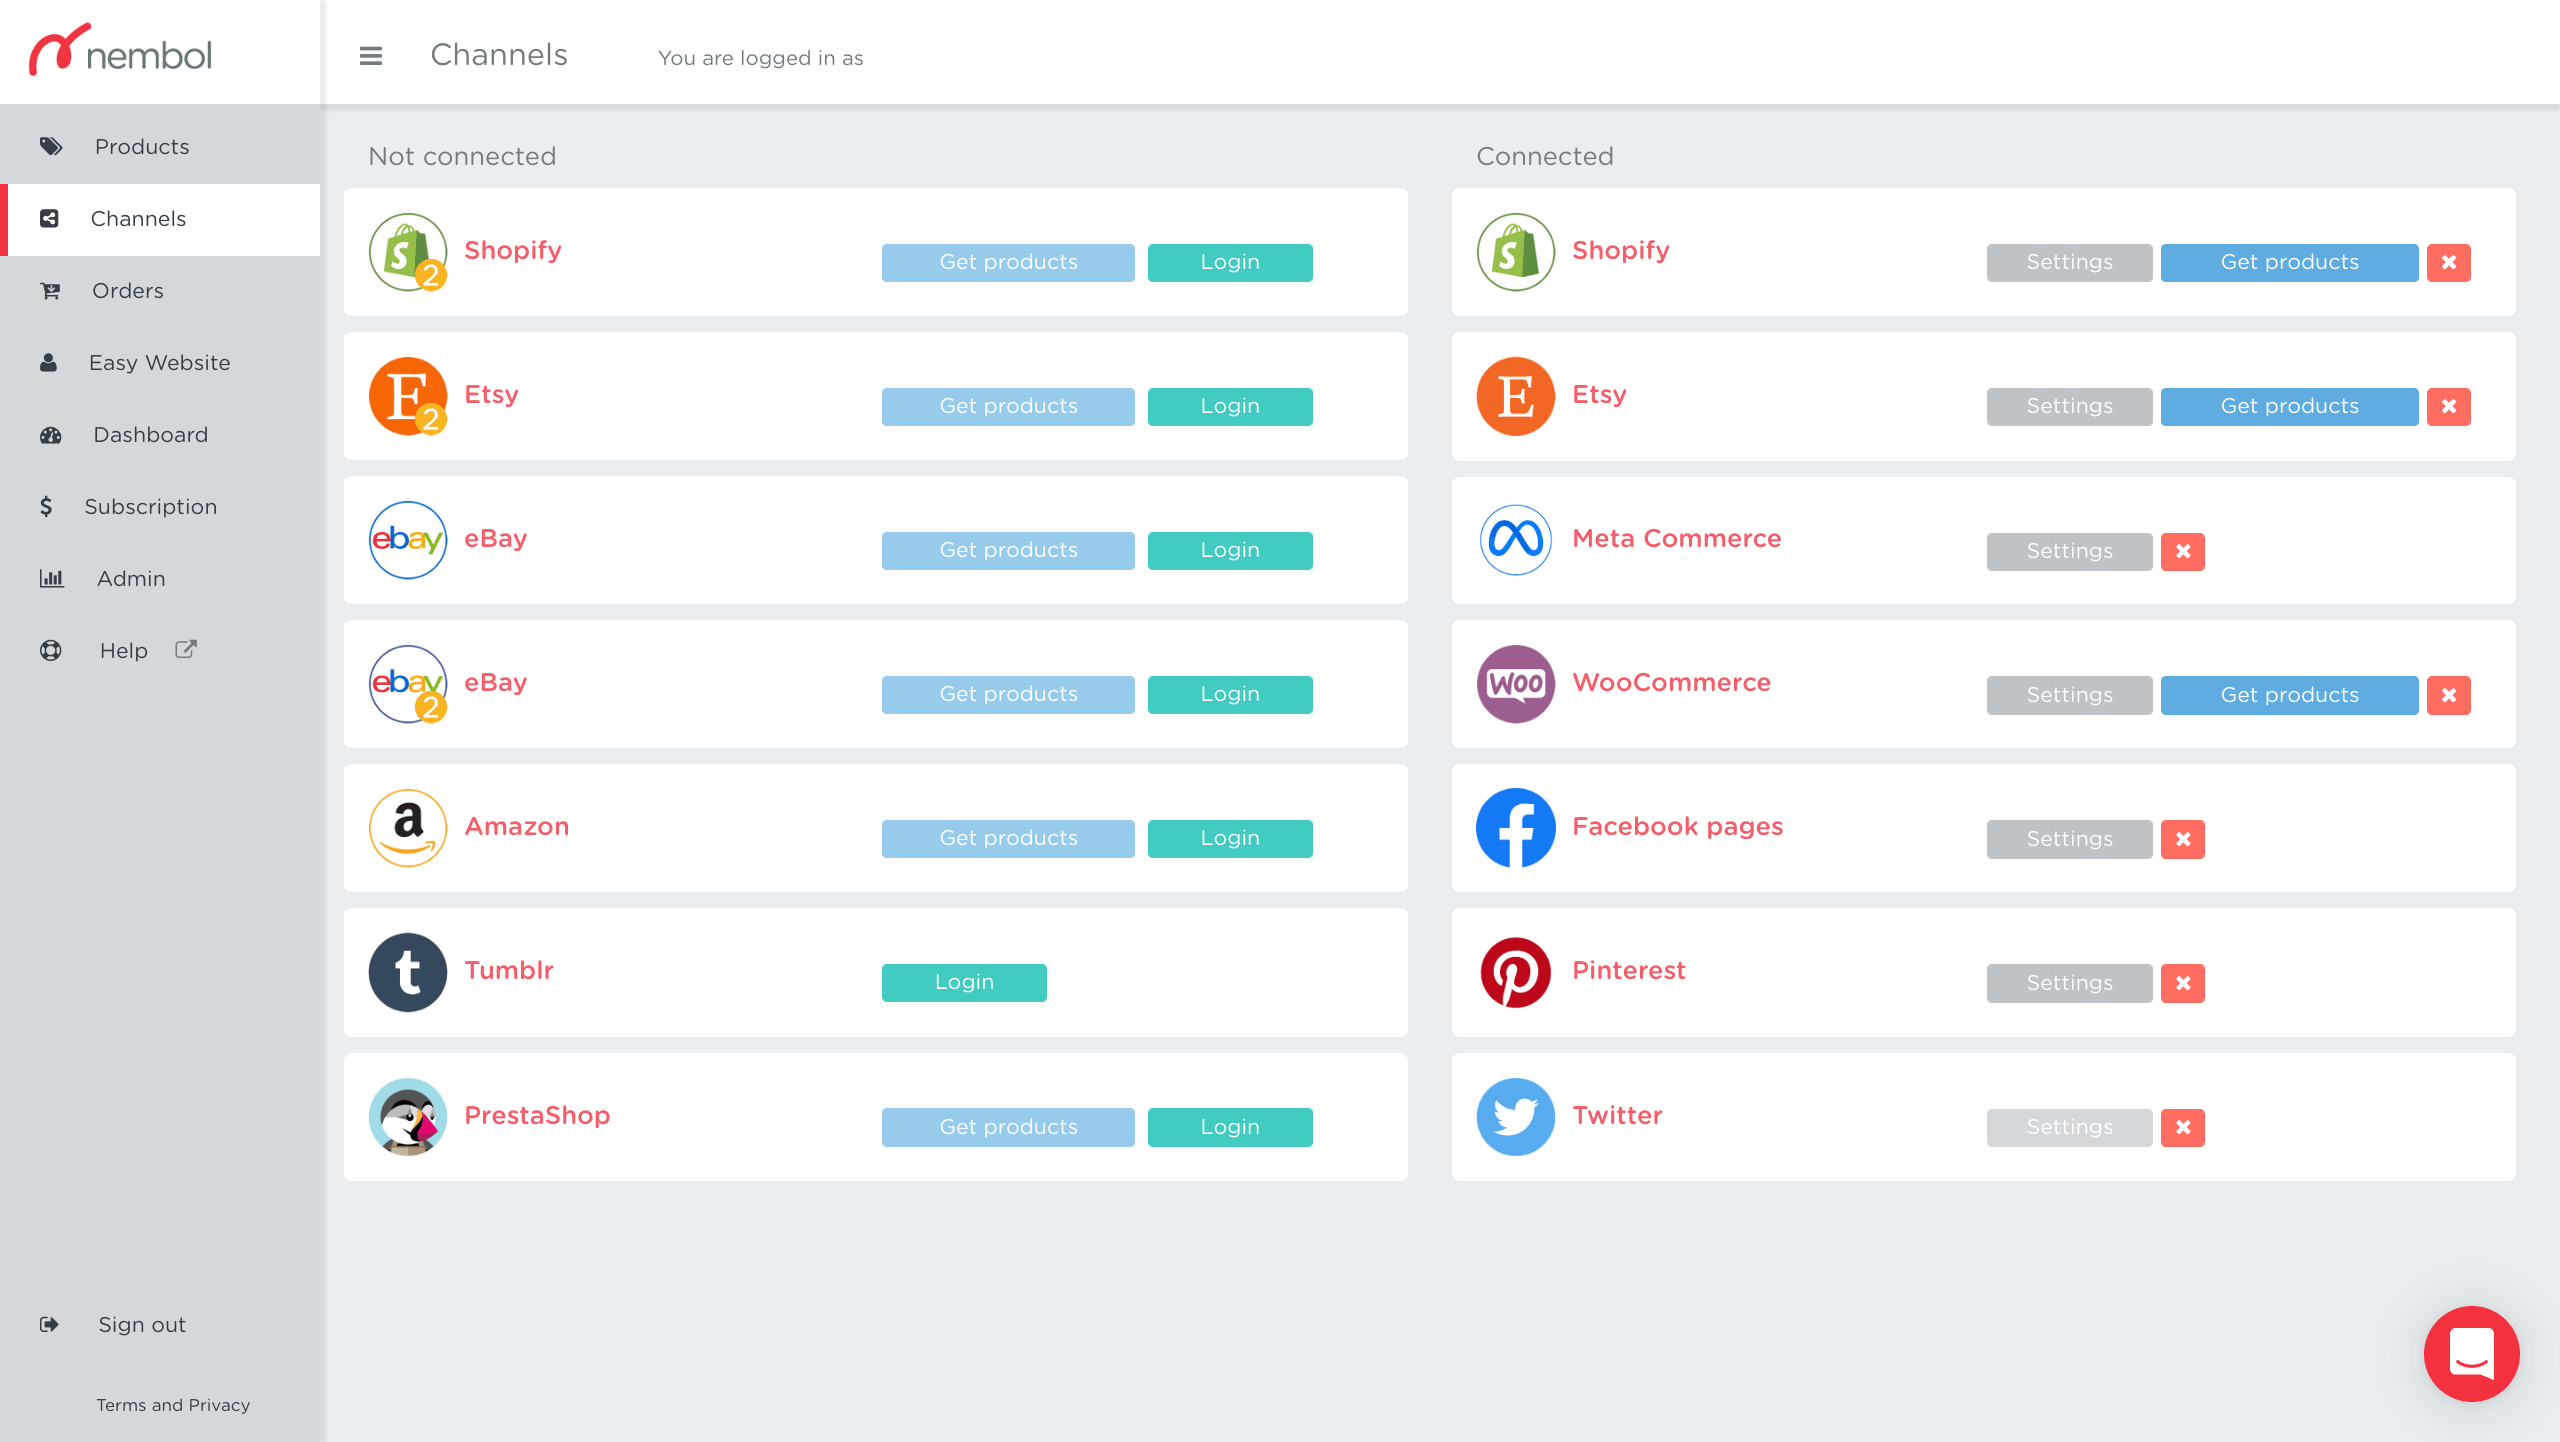This screenshot has width=2560, height=1442.
Task: Click the not-connected Shopify 2 logo
Action: [x=408, y=252]
